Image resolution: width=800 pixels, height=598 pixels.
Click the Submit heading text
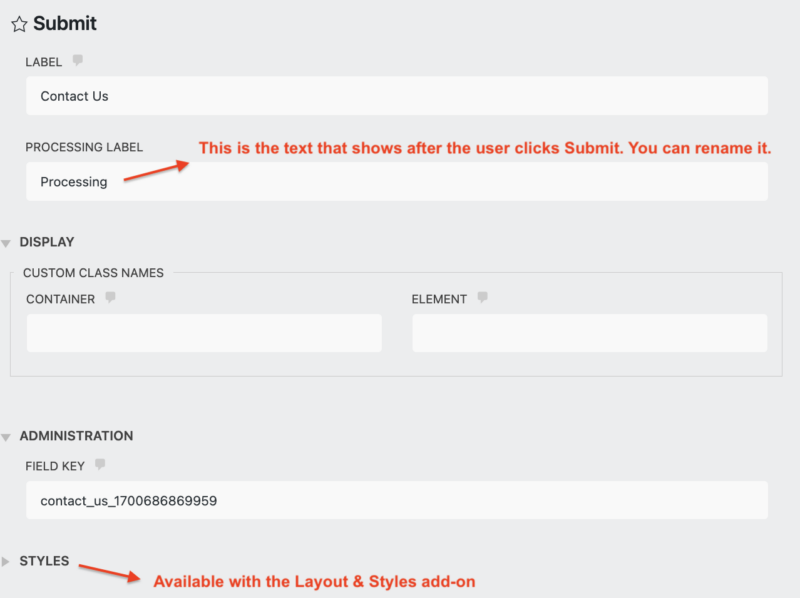coord(67,23)
